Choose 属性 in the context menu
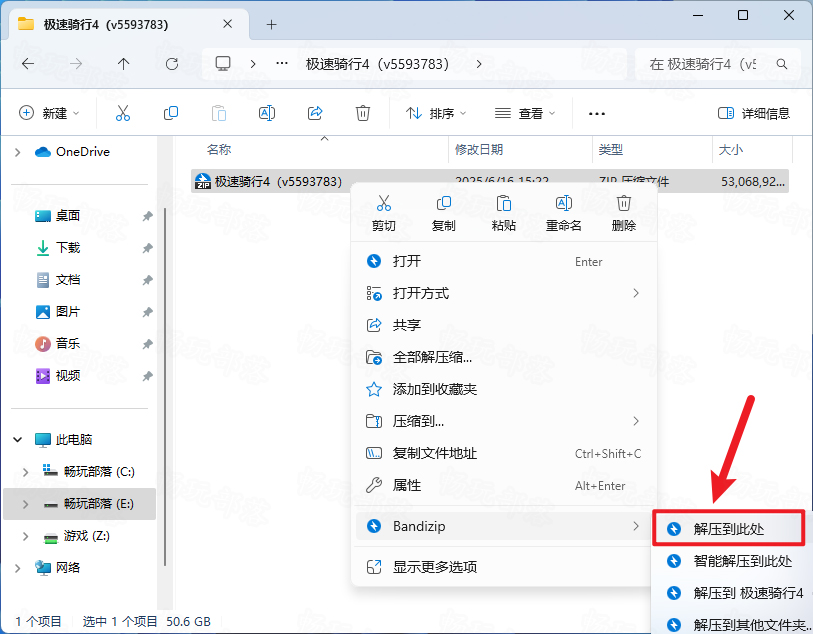The height and width of the screenshot is (634, 813). coord(503,485)
